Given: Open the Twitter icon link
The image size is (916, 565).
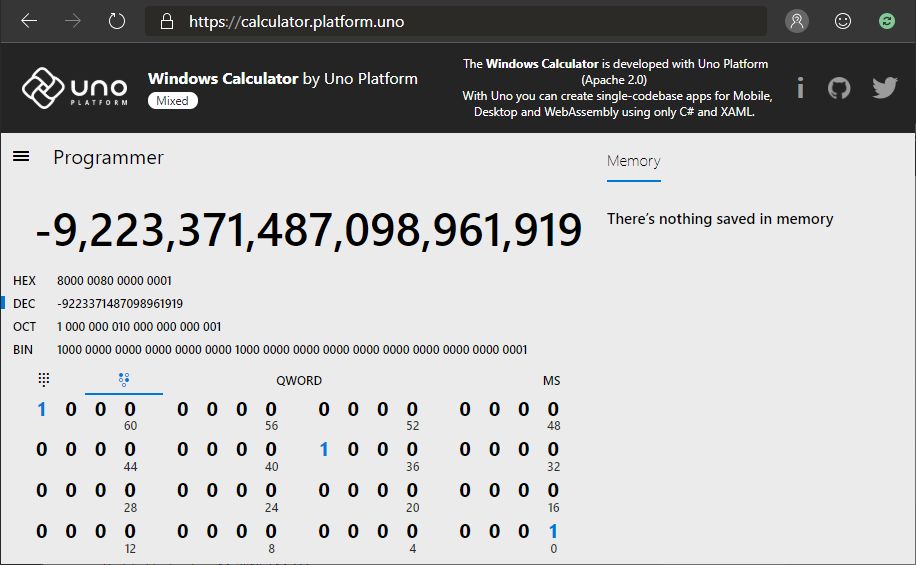Looking at the screenshot, I should (884, 88).
